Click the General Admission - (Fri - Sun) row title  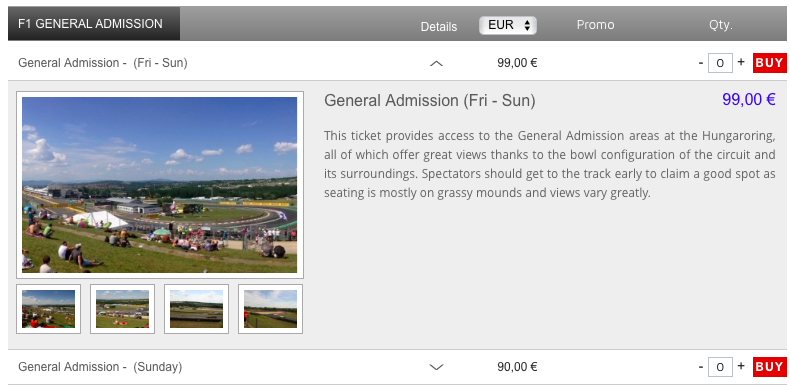(x=103, y=63)
